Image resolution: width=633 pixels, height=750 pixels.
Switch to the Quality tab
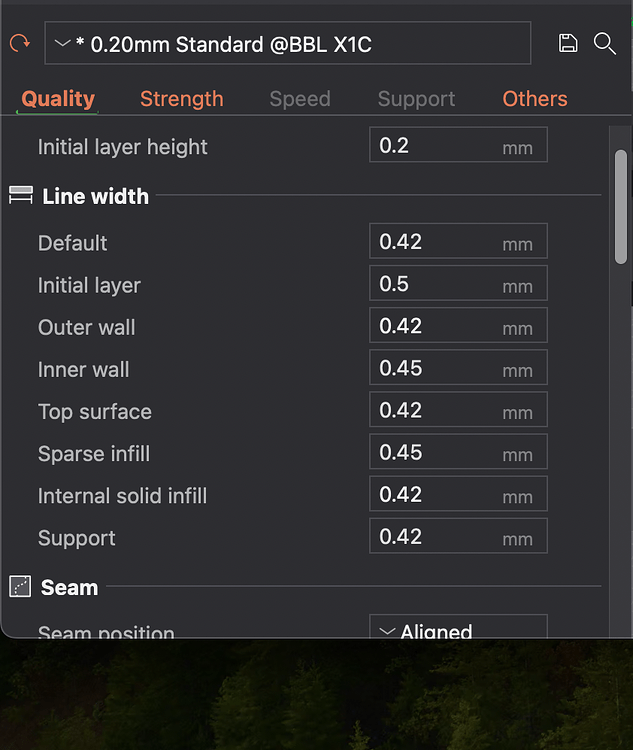coord(58,99)
